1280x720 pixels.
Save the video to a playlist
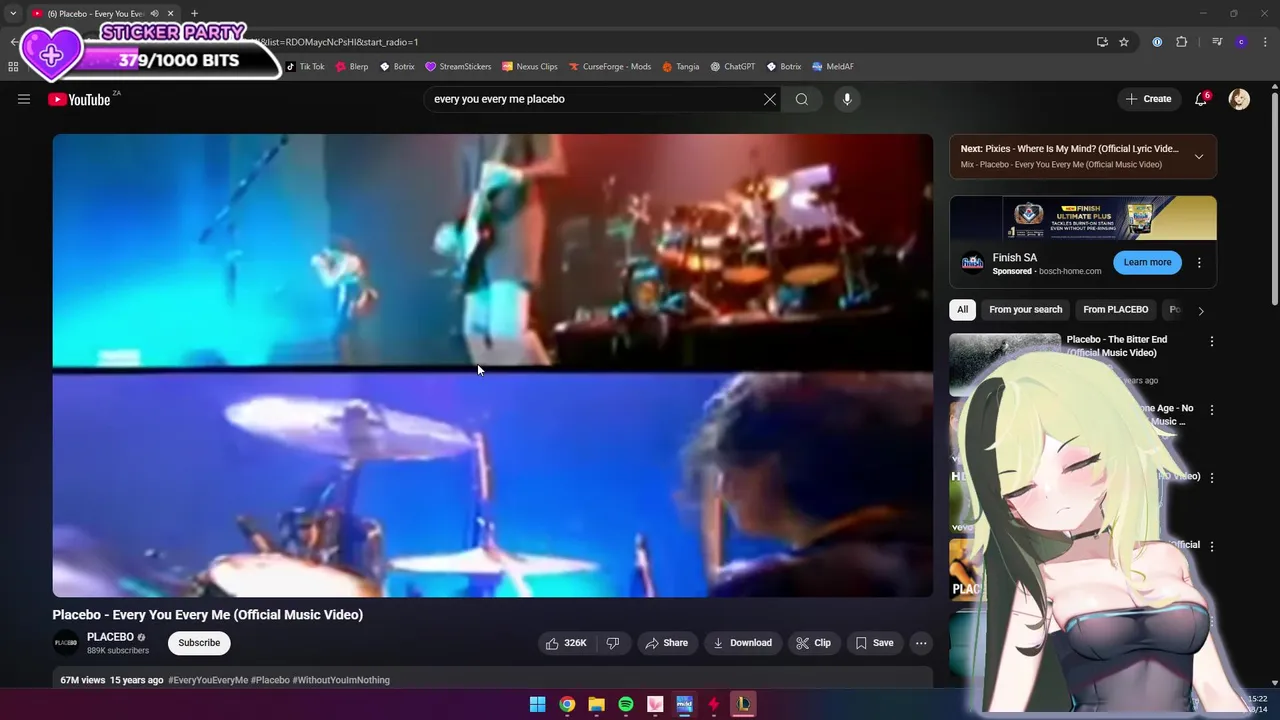click(874, 643)
